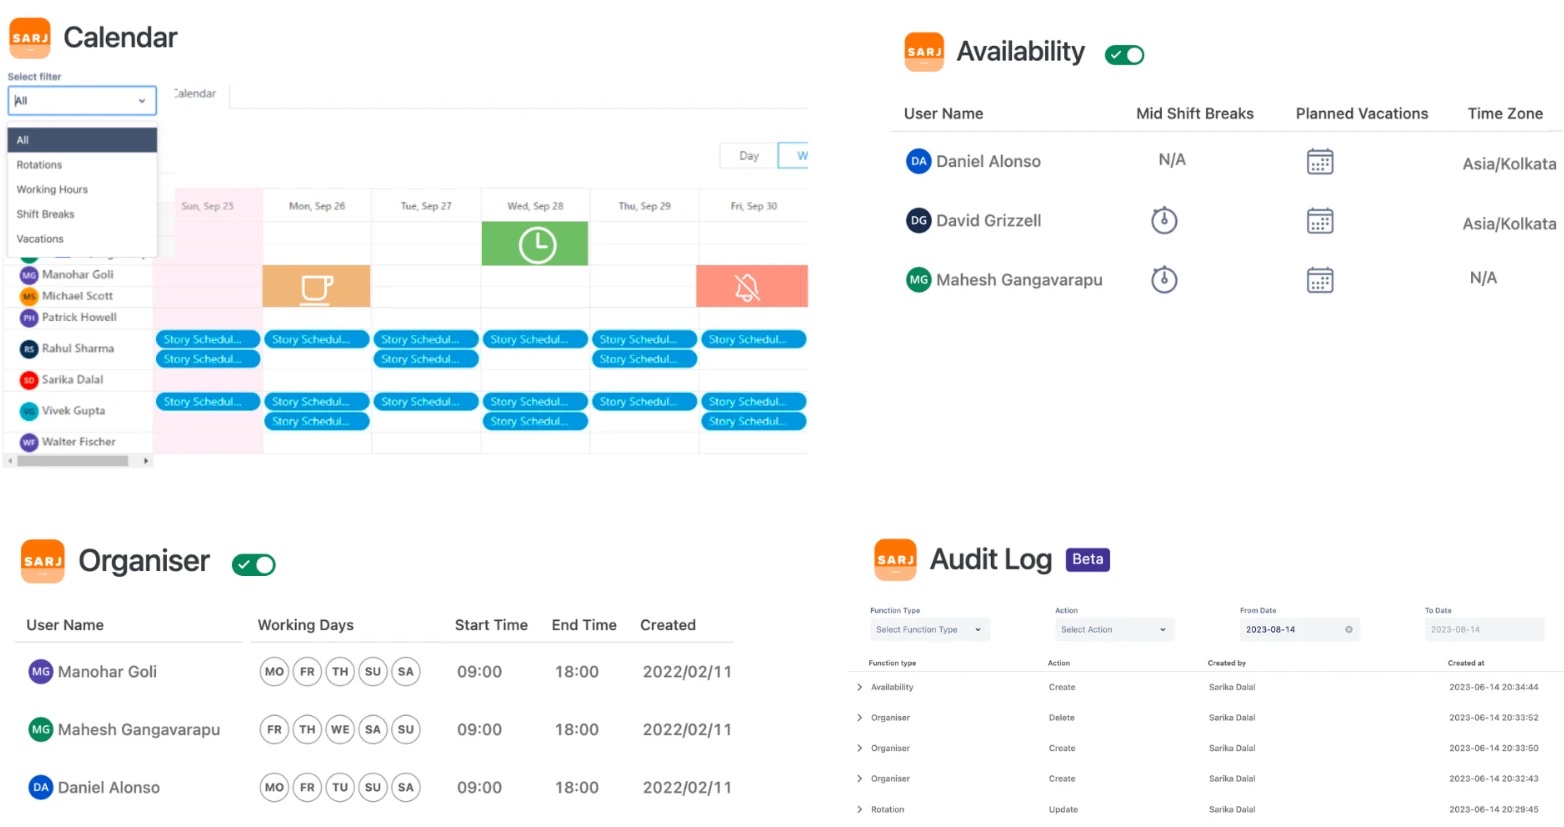The width and height of the screenshot is (1564, 827).
Task: Click Sarika Dalal's red avatar icon
Action: 29,380
